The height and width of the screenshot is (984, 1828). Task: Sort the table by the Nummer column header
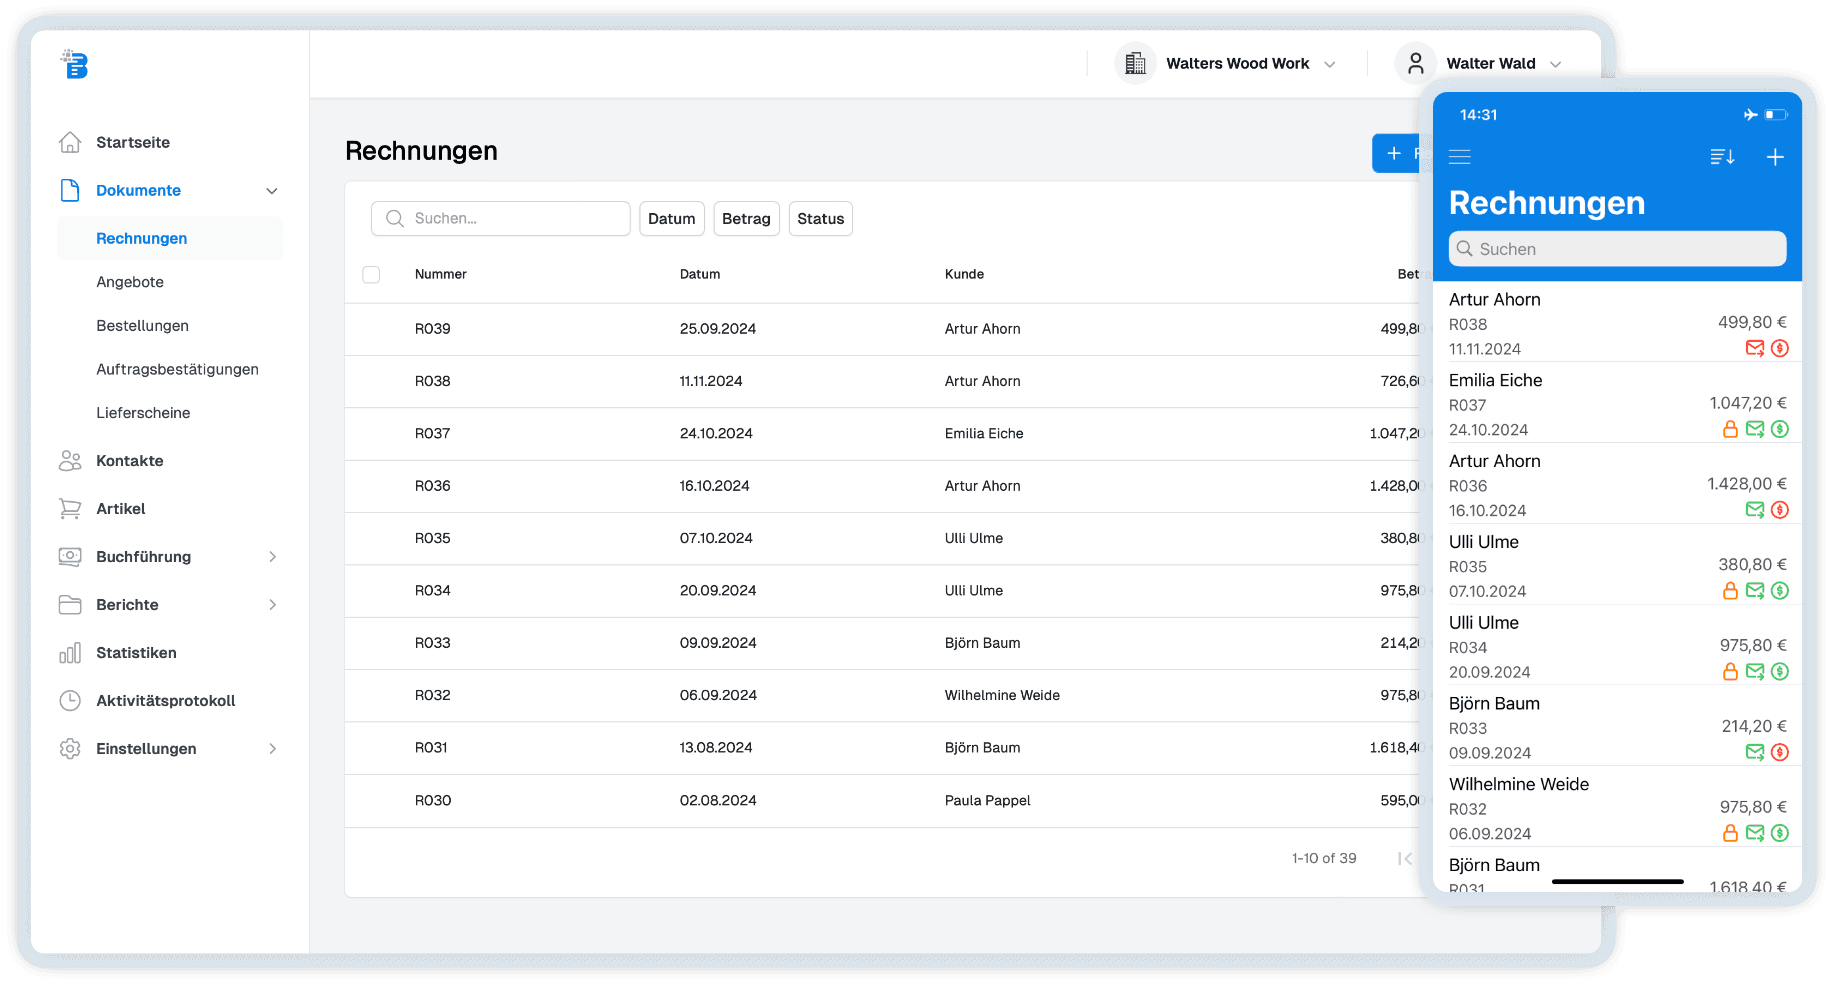pos(441,274)
